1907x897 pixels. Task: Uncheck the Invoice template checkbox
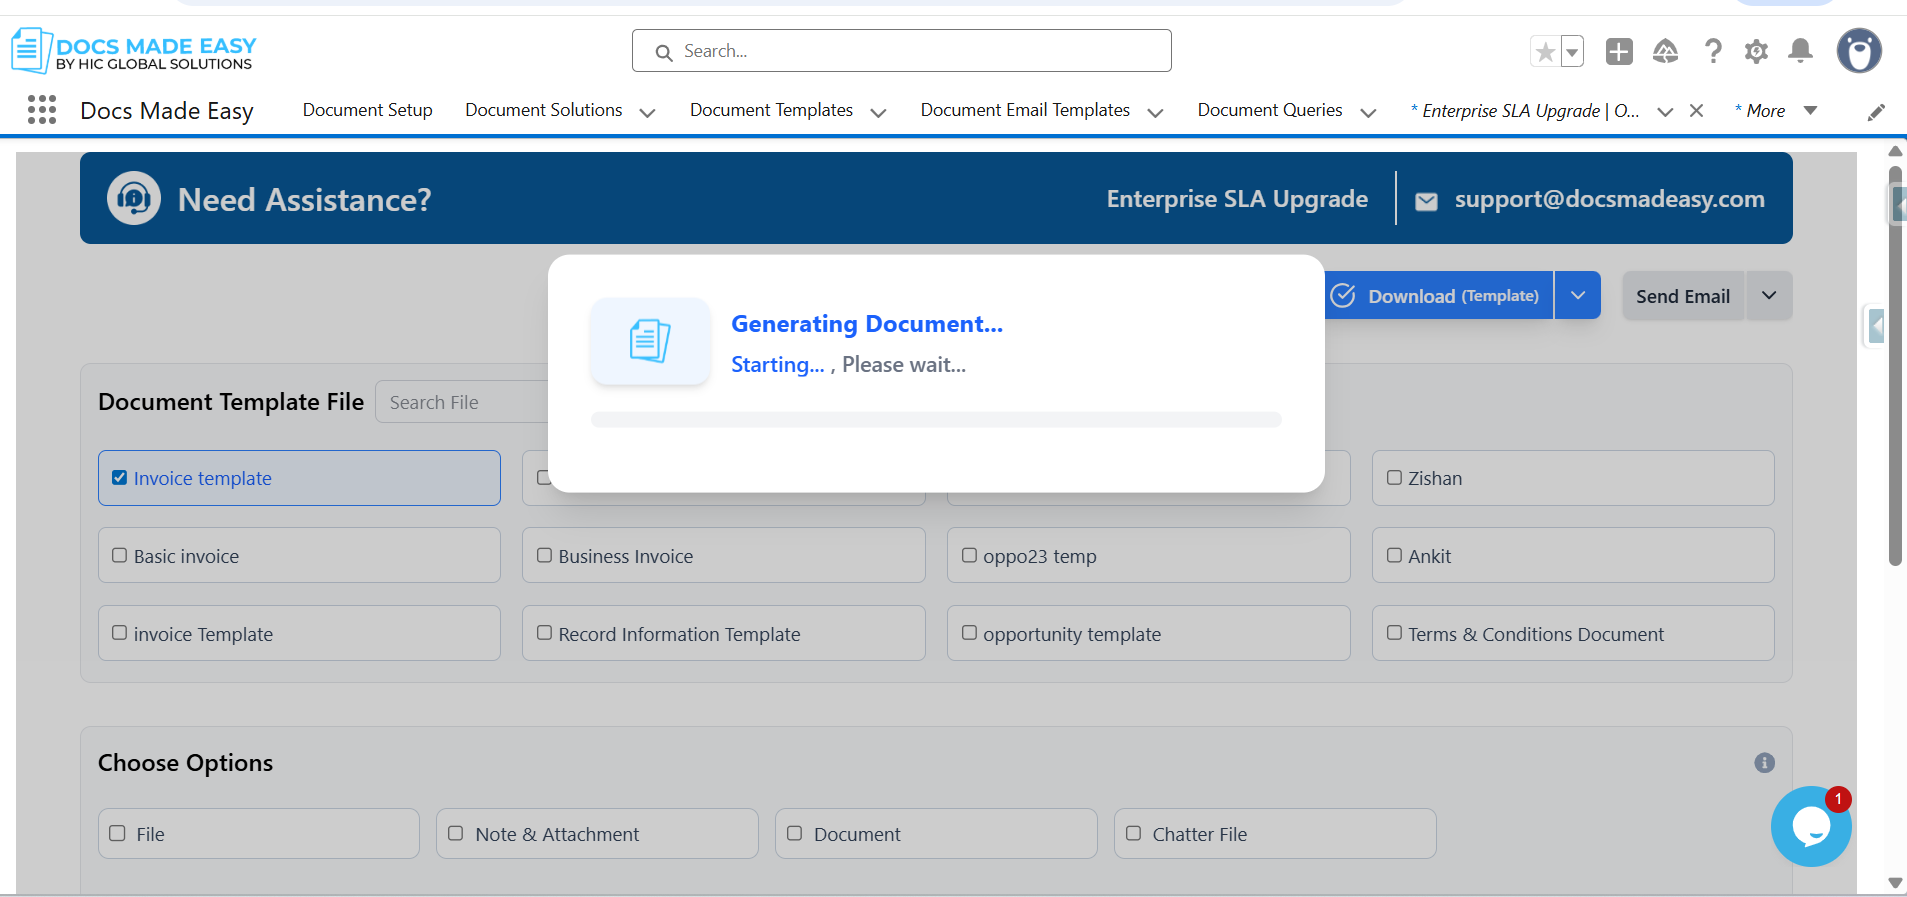pyautogui.click(x=120, y=478)
